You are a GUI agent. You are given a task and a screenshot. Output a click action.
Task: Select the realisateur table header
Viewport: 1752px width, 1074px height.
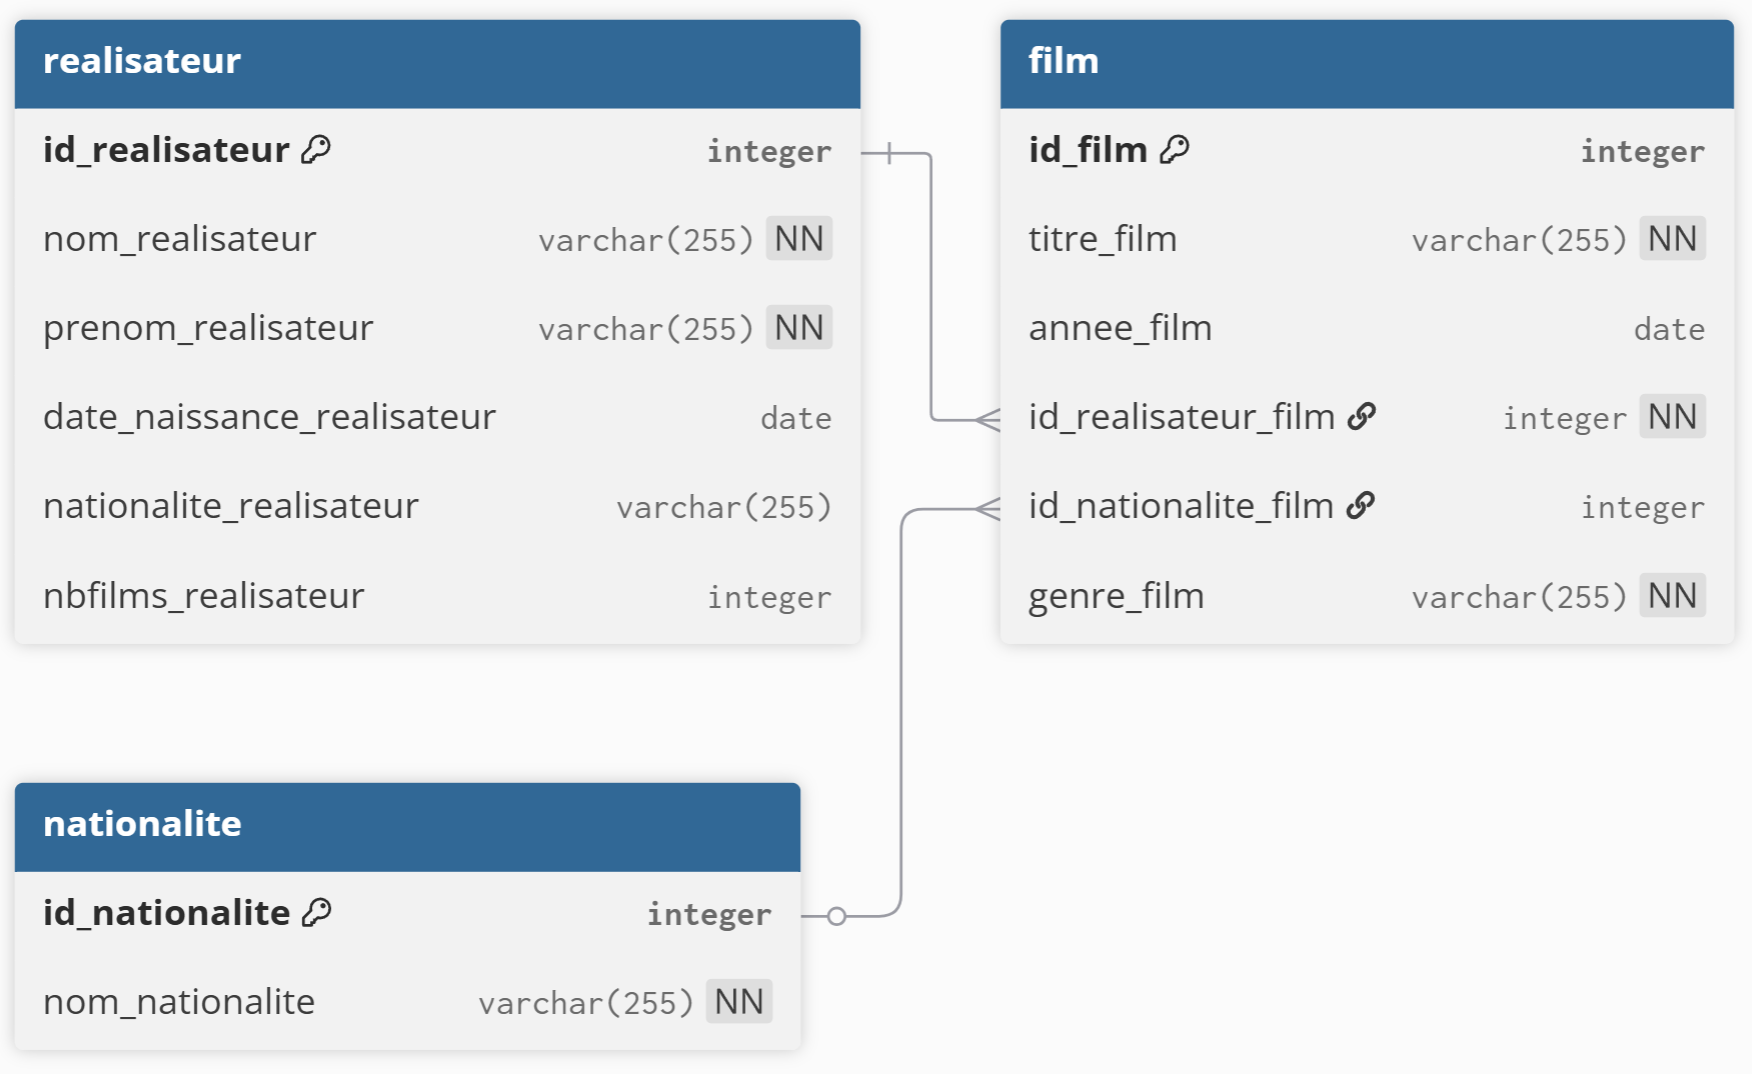pyautogui.click(x=437, y=63)
